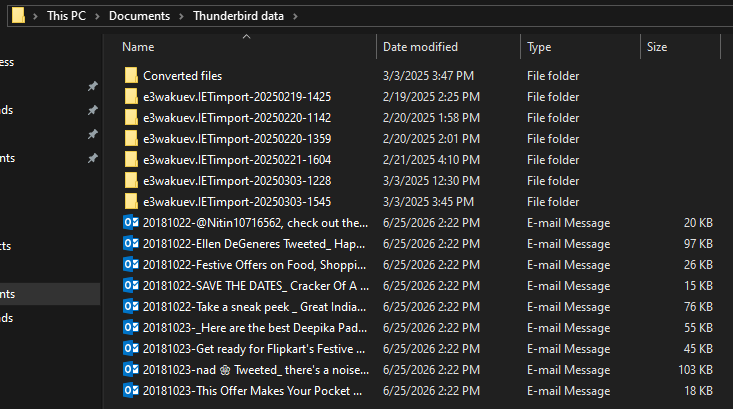Image resolution: width=733 pixels, height=409 pixels.
Task: Select e3wakuev.IETimport-20250303-1545 folder name
Action: 237,202
